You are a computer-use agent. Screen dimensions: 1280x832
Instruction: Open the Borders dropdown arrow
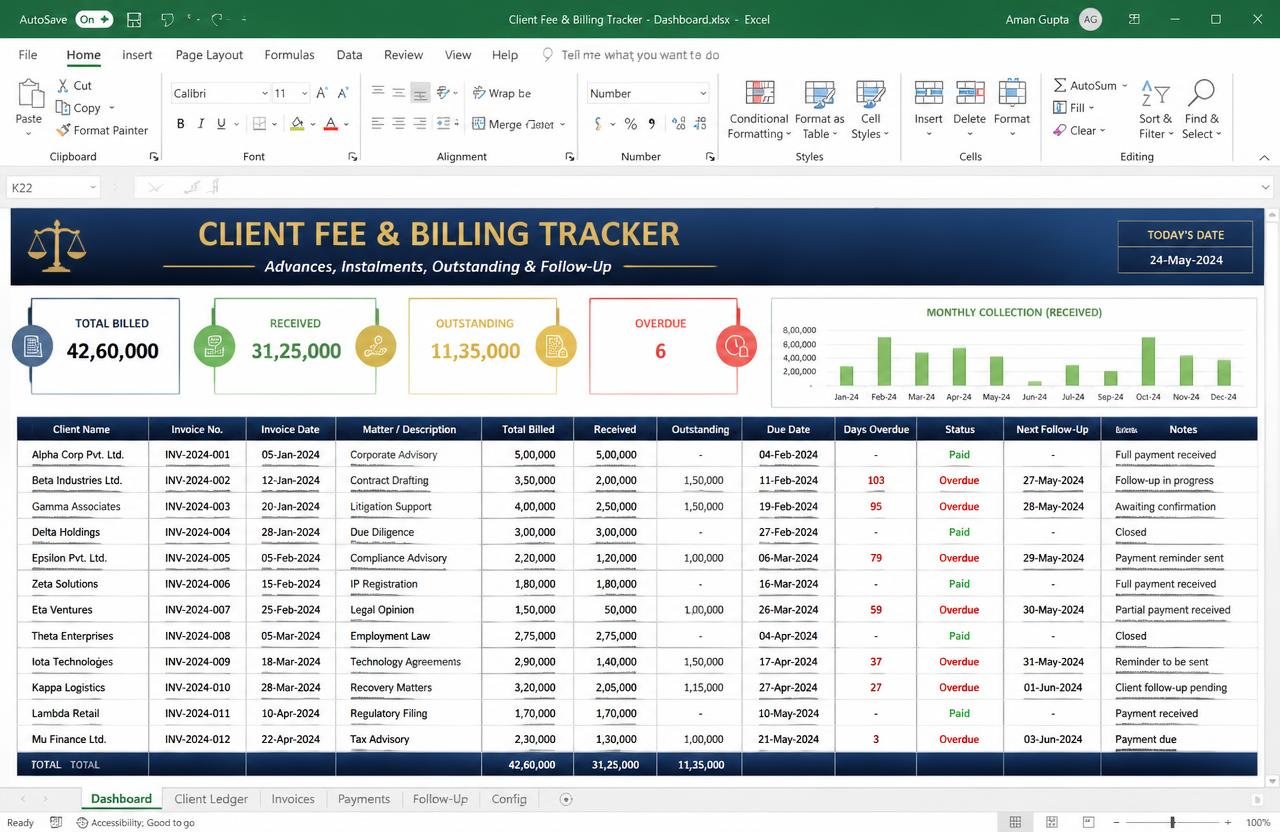pos(276,124)
